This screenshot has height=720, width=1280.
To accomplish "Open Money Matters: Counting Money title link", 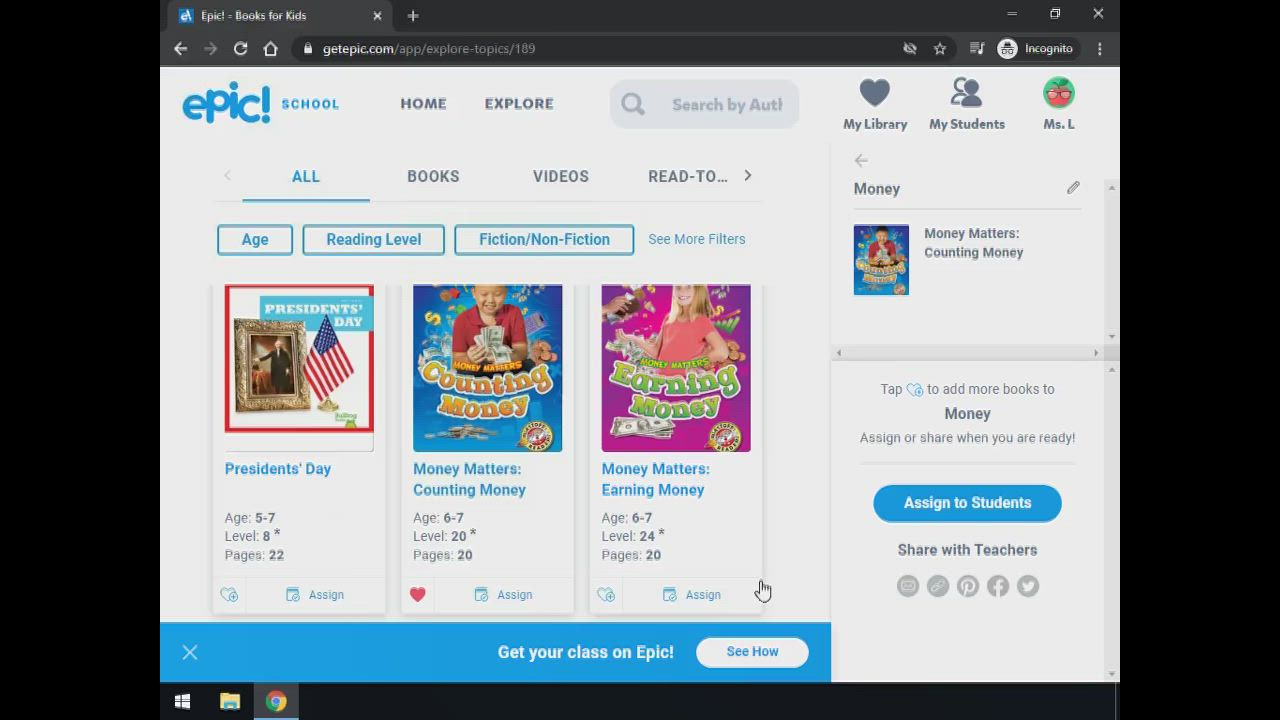I will tap(469, 479).
